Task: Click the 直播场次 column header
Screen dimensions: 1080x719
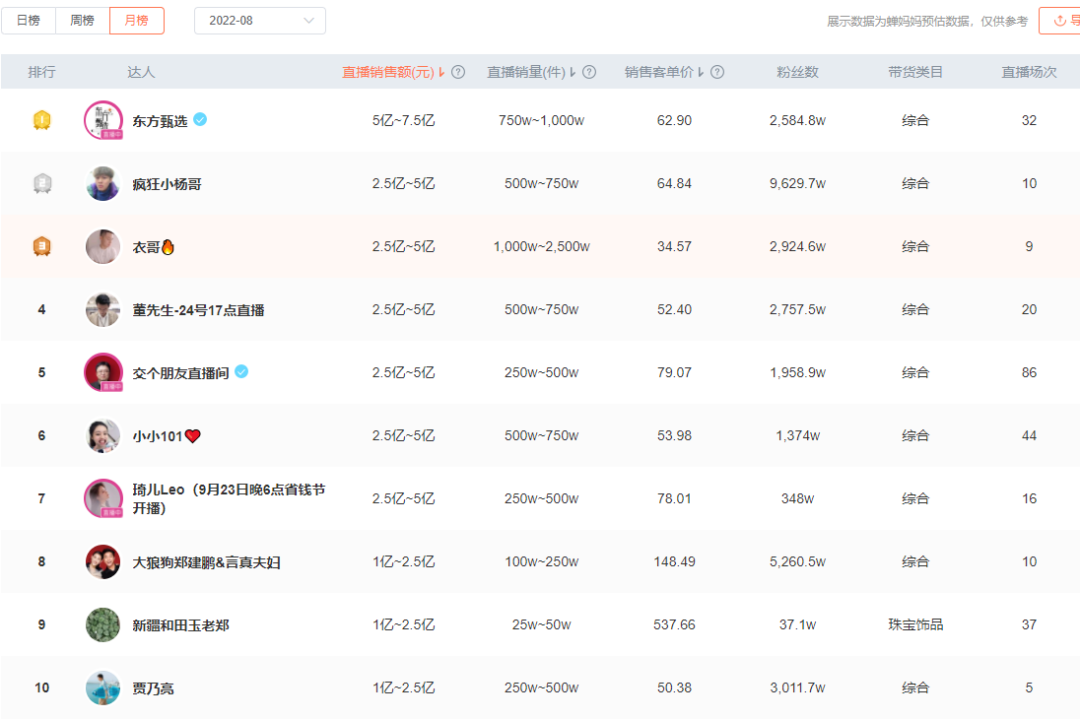Action: (x=1029, y=72)
